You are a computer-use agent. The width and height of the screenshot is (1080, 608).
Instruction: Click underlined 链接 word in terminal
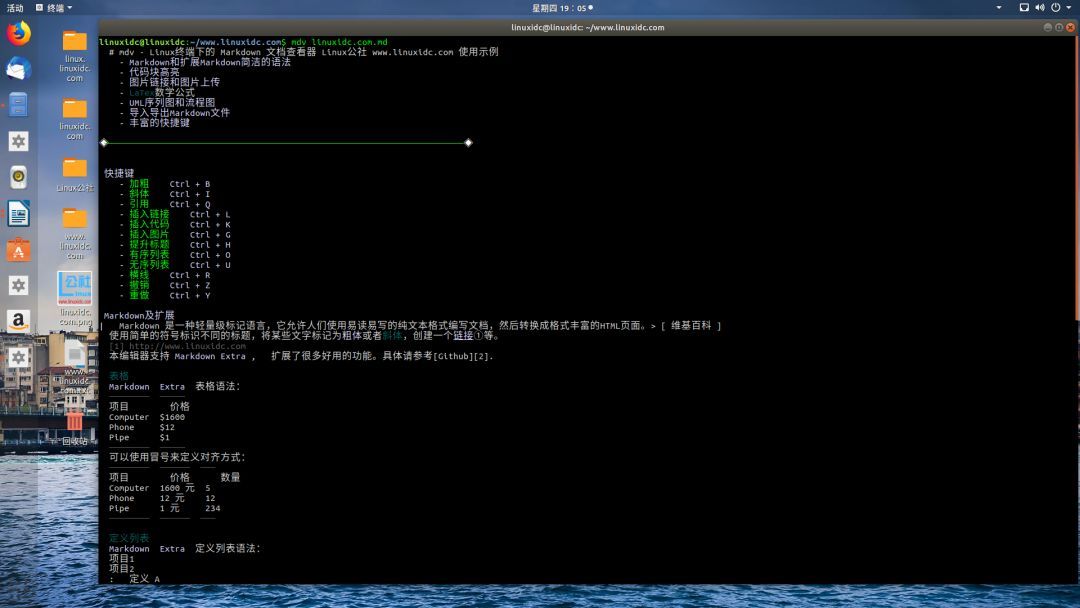pos(463,335)
